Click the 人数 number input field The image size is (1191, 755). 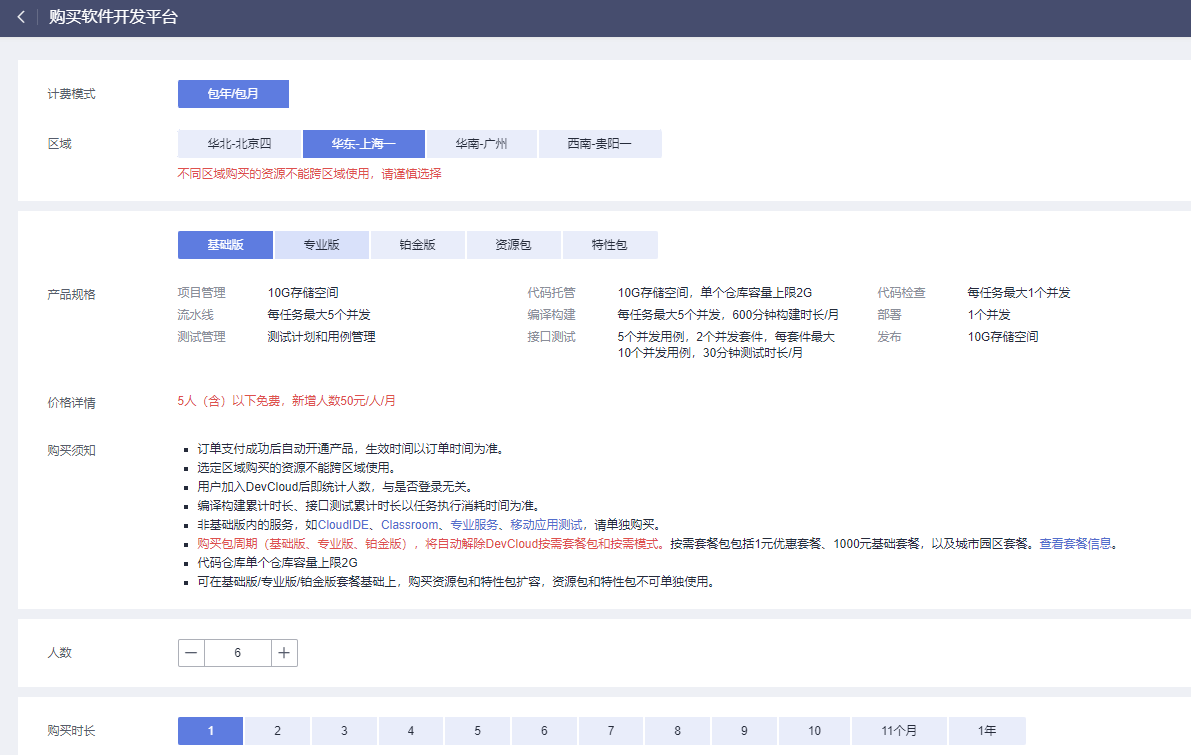point(237,653)
